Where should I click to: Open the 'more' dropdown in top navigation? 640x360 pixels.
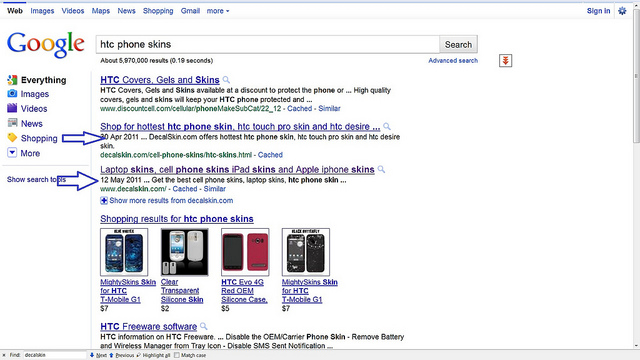(218, 11)
